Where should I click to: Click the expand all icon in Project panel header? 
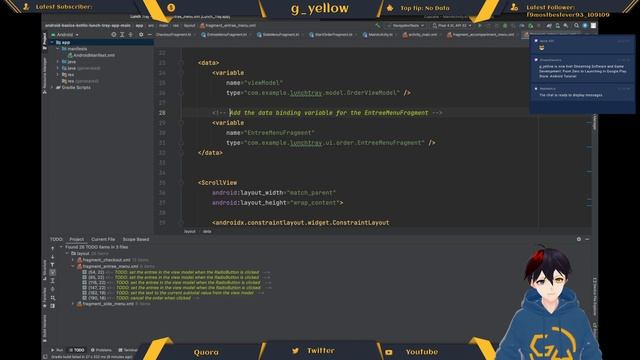(122, 35)
